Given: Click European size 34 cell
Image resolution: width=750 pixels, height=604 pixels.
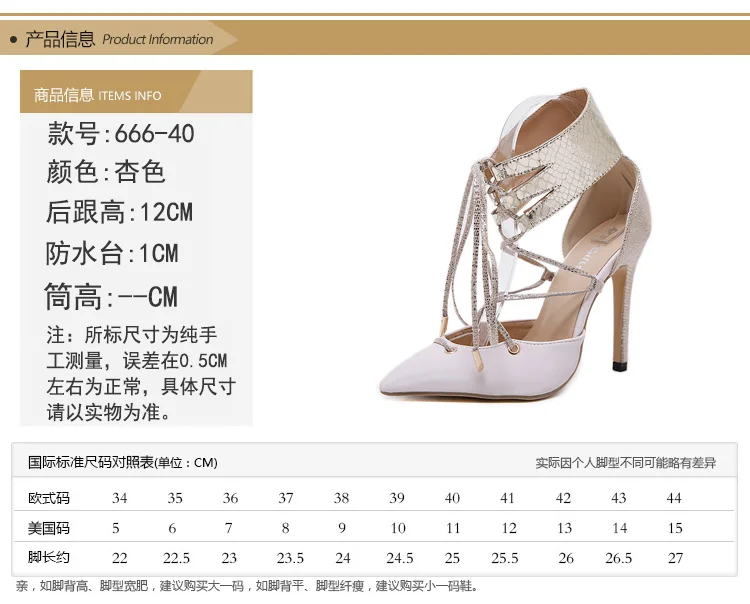Looking at the screenshot, I should 120,498.
